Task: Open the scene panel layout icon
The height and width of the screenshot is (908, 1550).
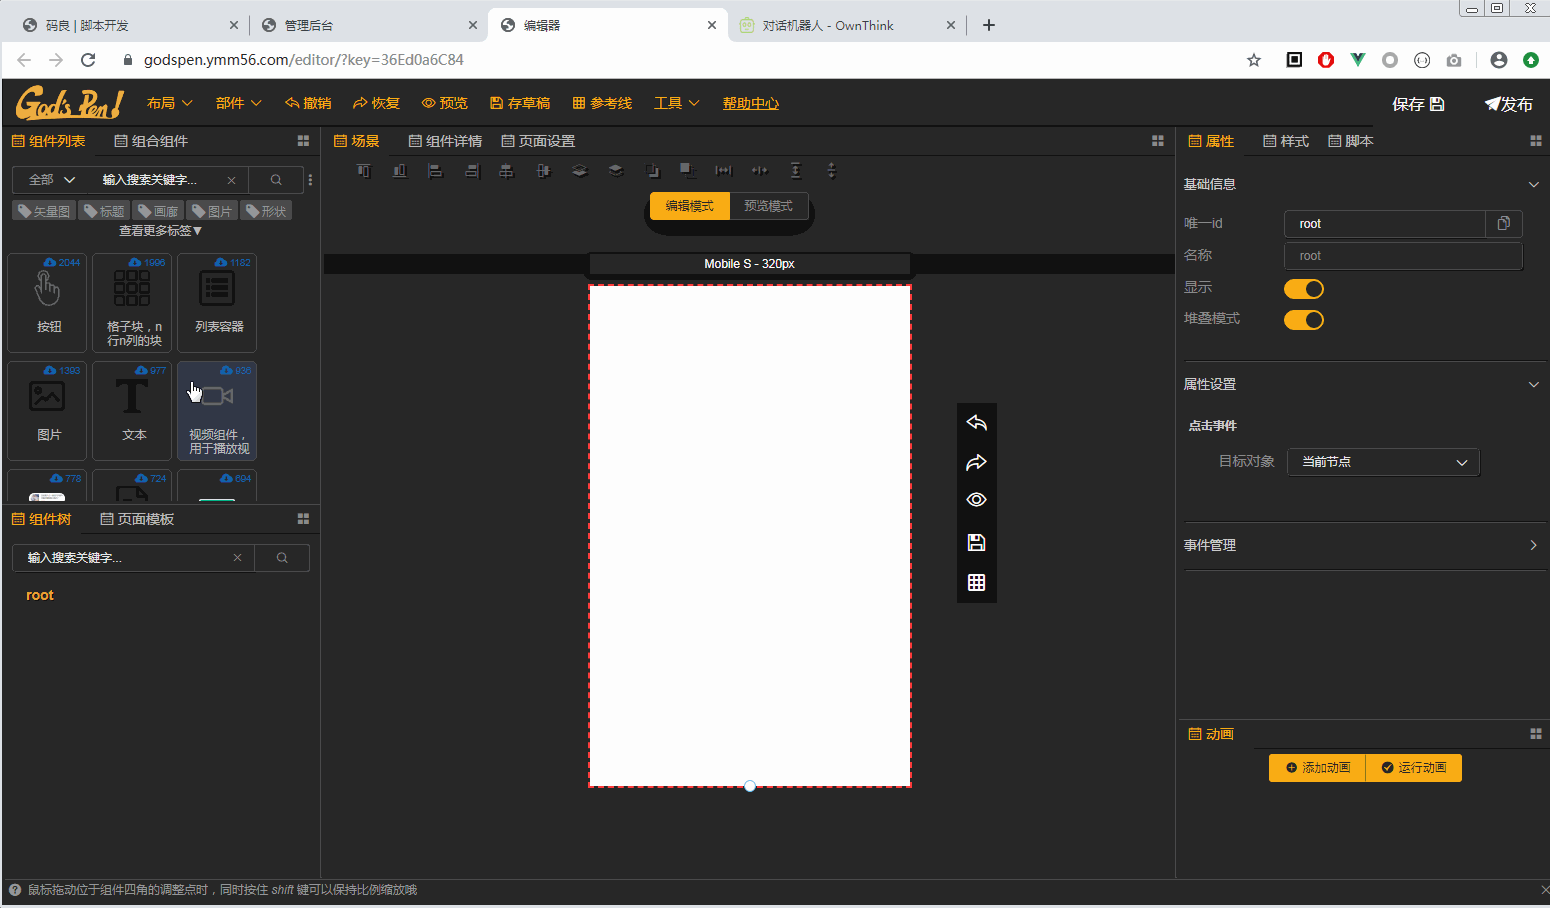Action: (1158, 141)
